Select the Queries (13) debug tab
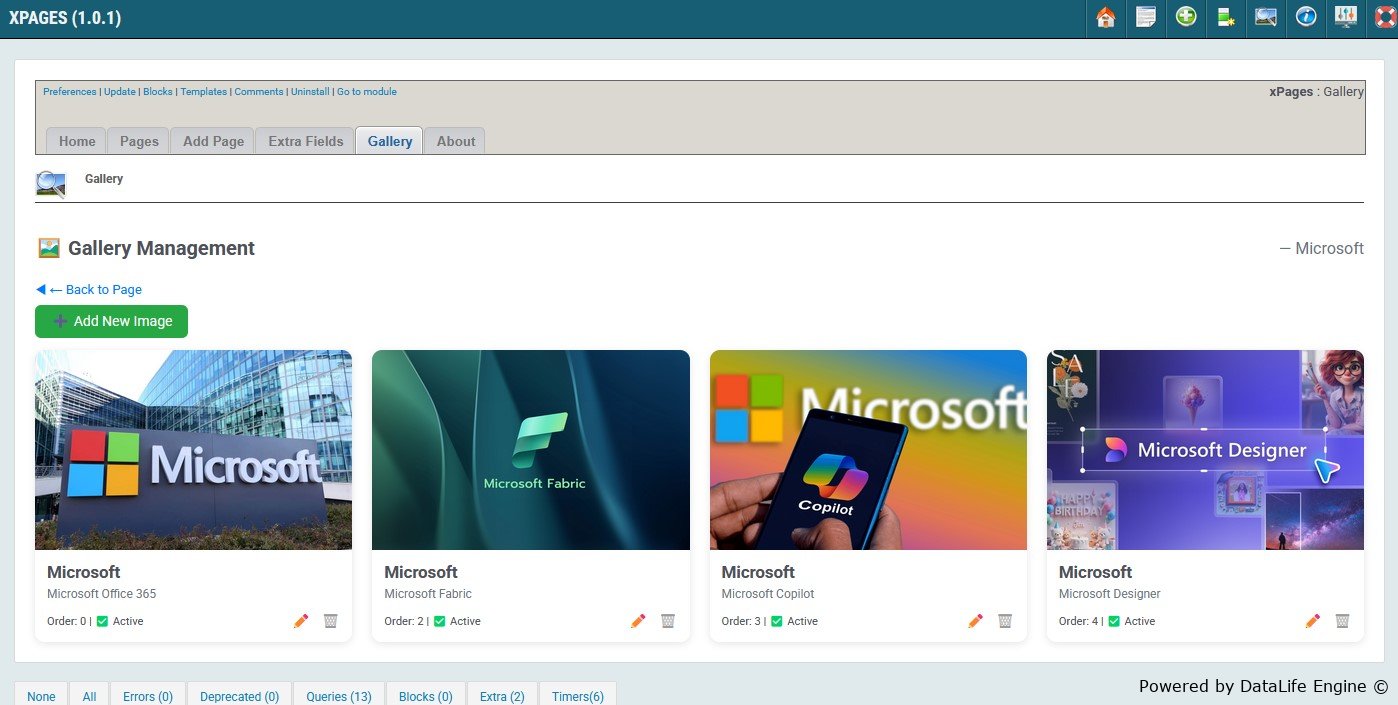This screenshot has height=705, width=1398. [x=338, y=696]
